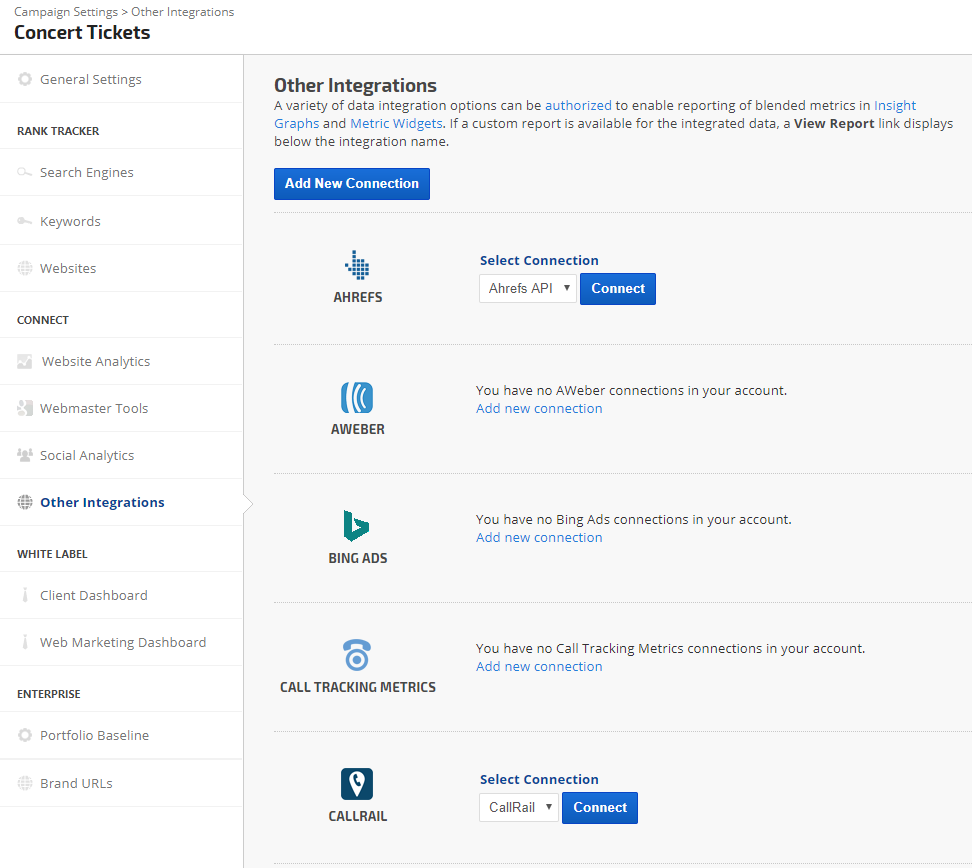Click the Website Analytics chart icon

point(25,362)
